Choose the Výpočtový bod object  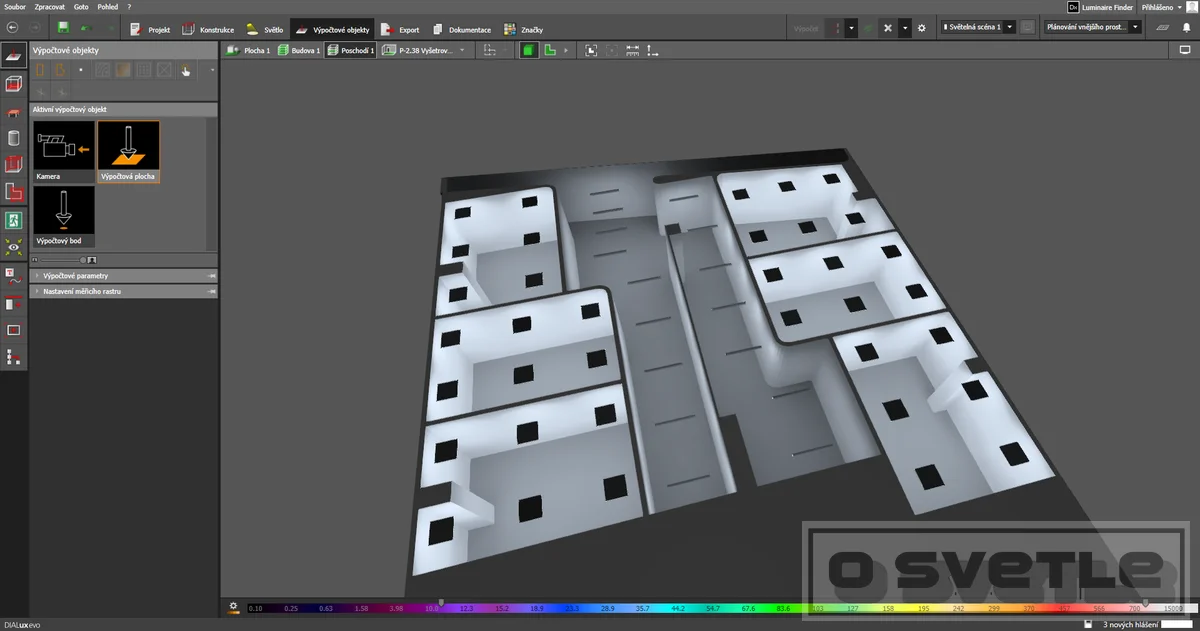pyautogui.click(x=64, y=217)
